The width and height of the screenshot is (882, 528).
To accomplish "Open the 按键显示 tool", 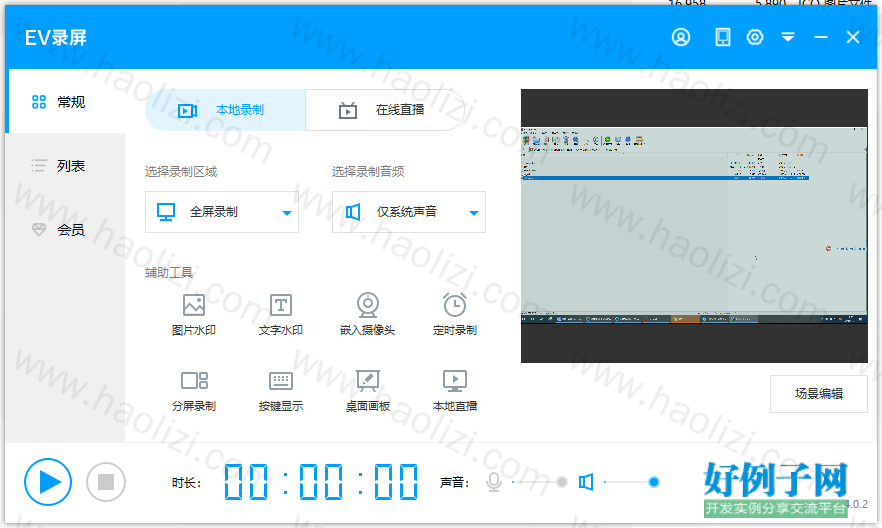I will click(281, 391).
